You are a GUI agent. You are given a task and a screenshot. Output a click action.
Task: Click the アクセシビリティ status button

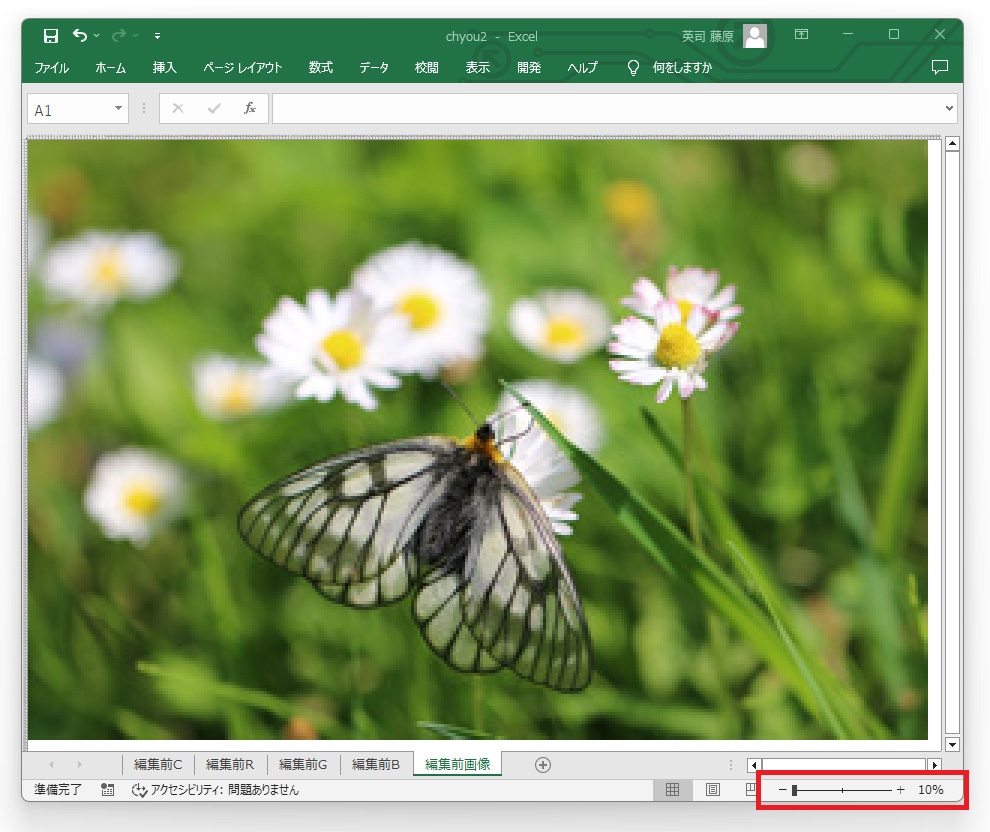point(215,790)
